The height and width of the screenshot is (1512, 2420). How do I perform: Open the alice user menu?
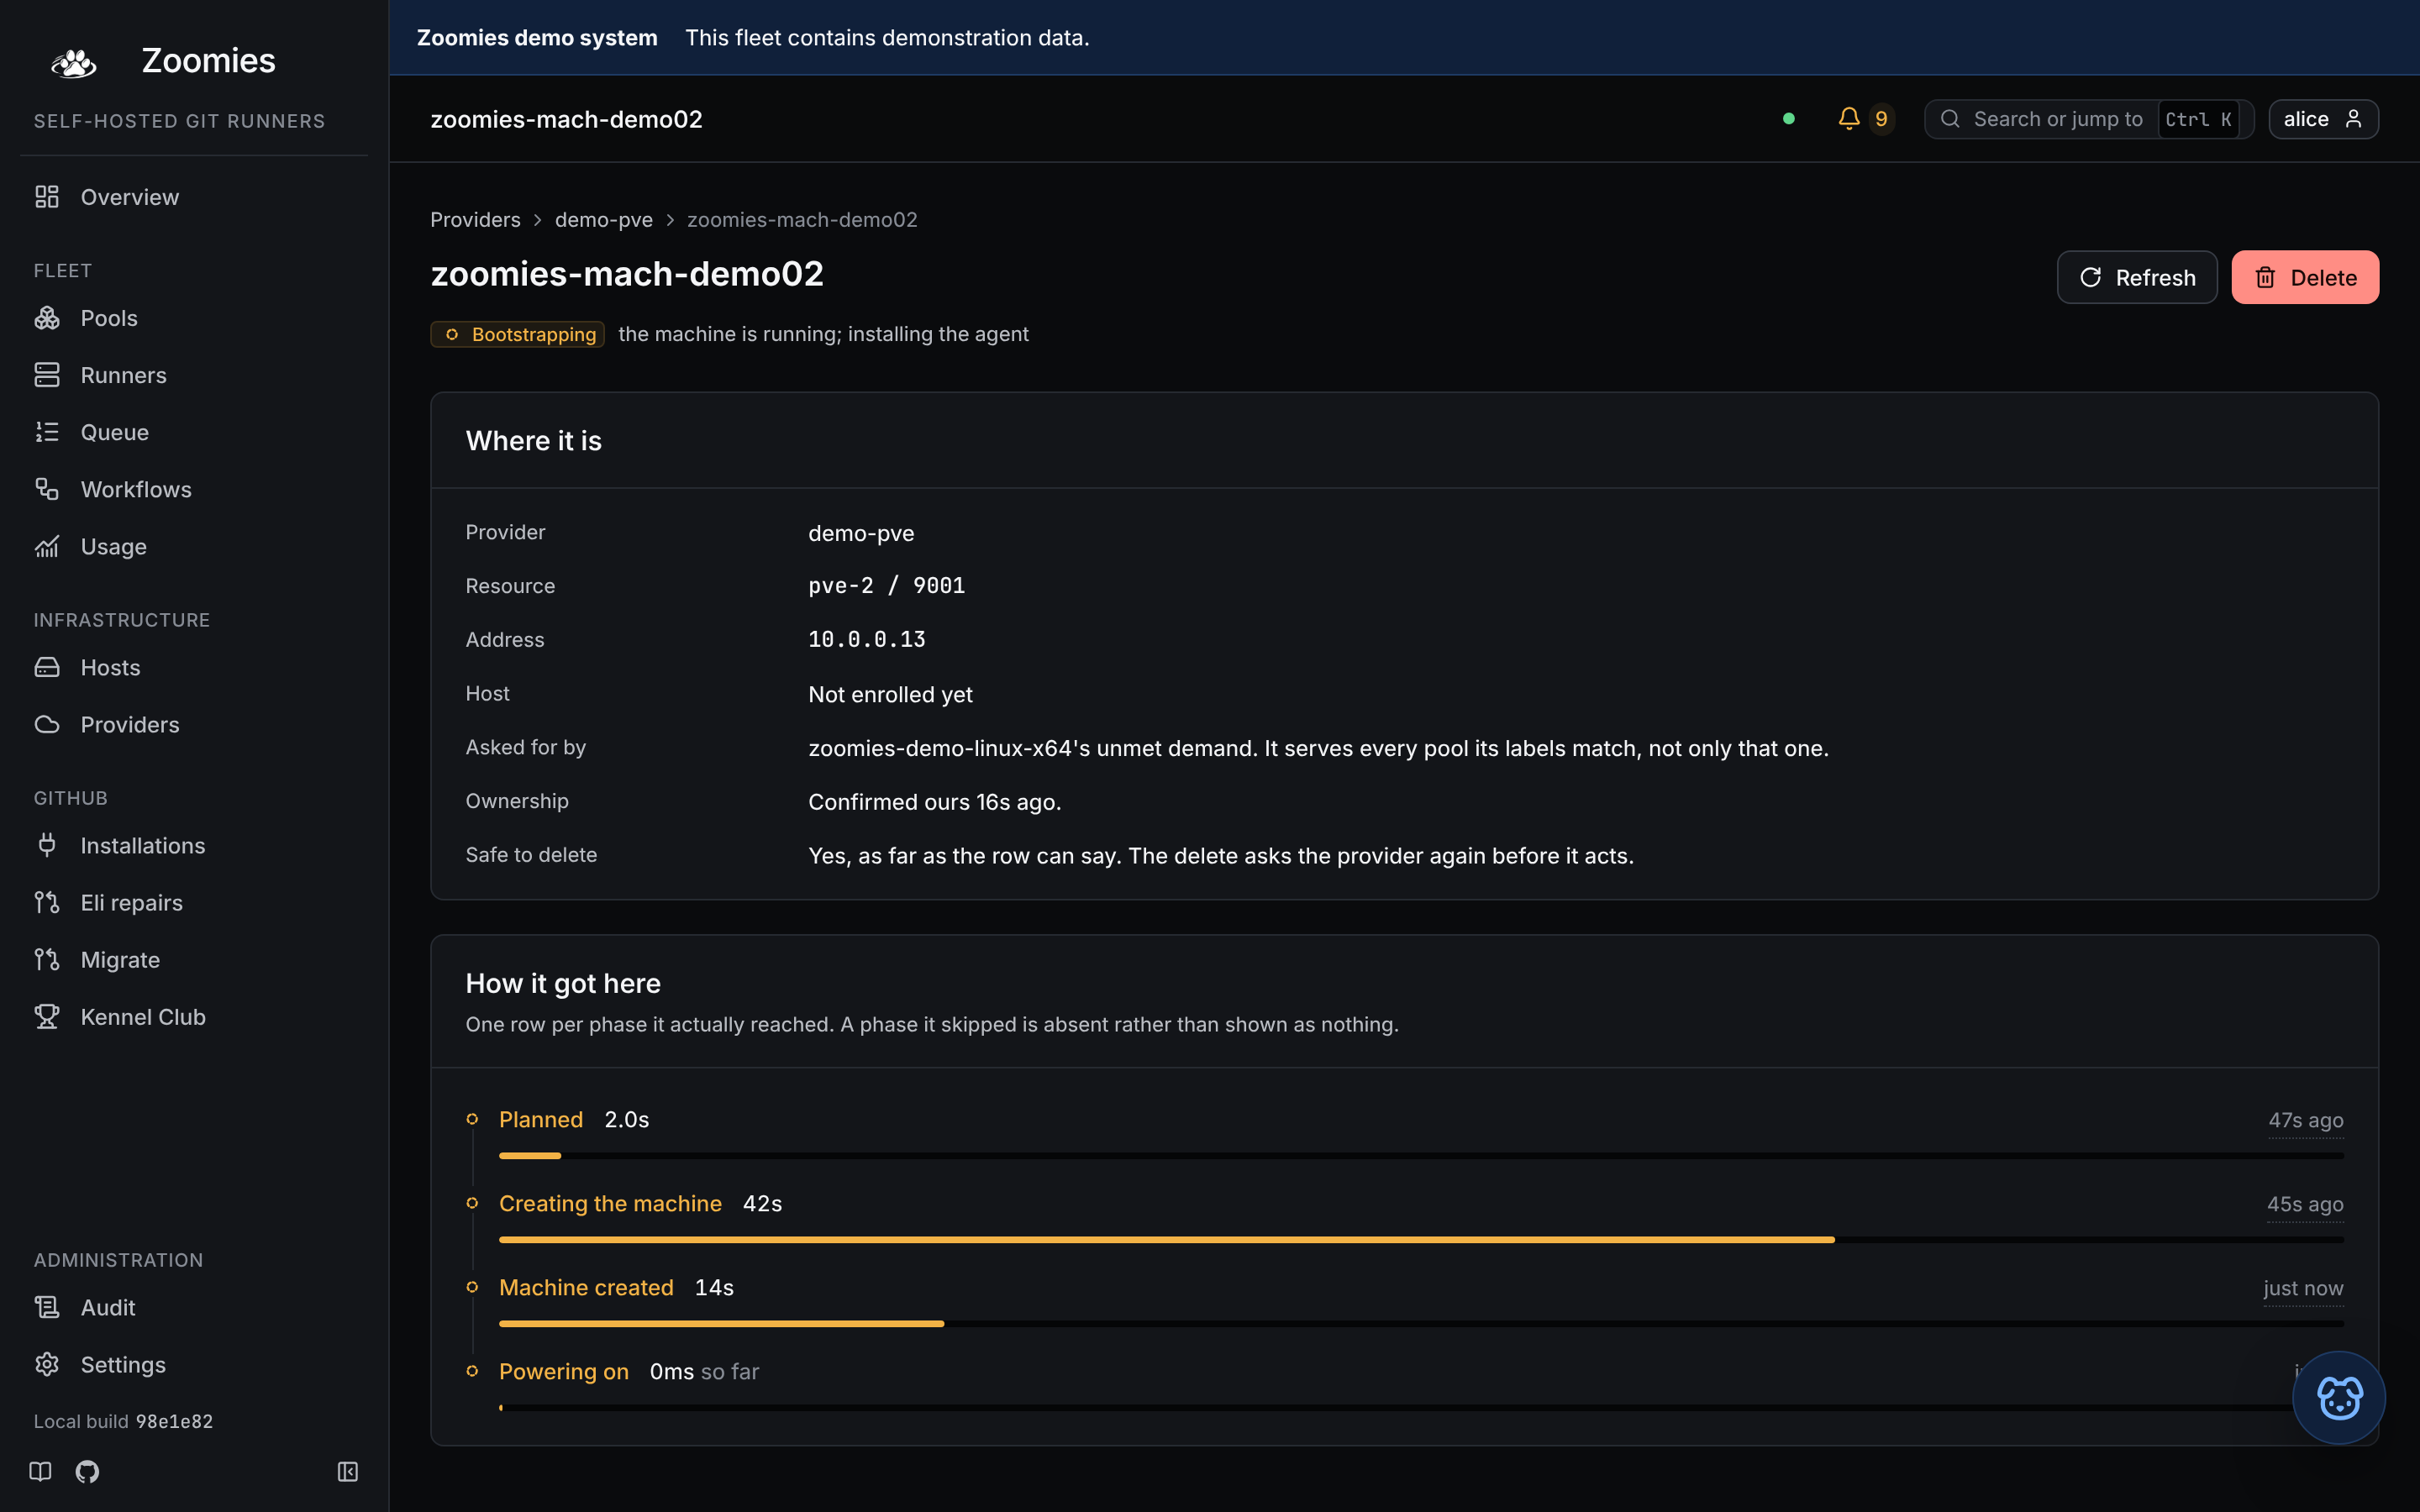coord(2323,119)
